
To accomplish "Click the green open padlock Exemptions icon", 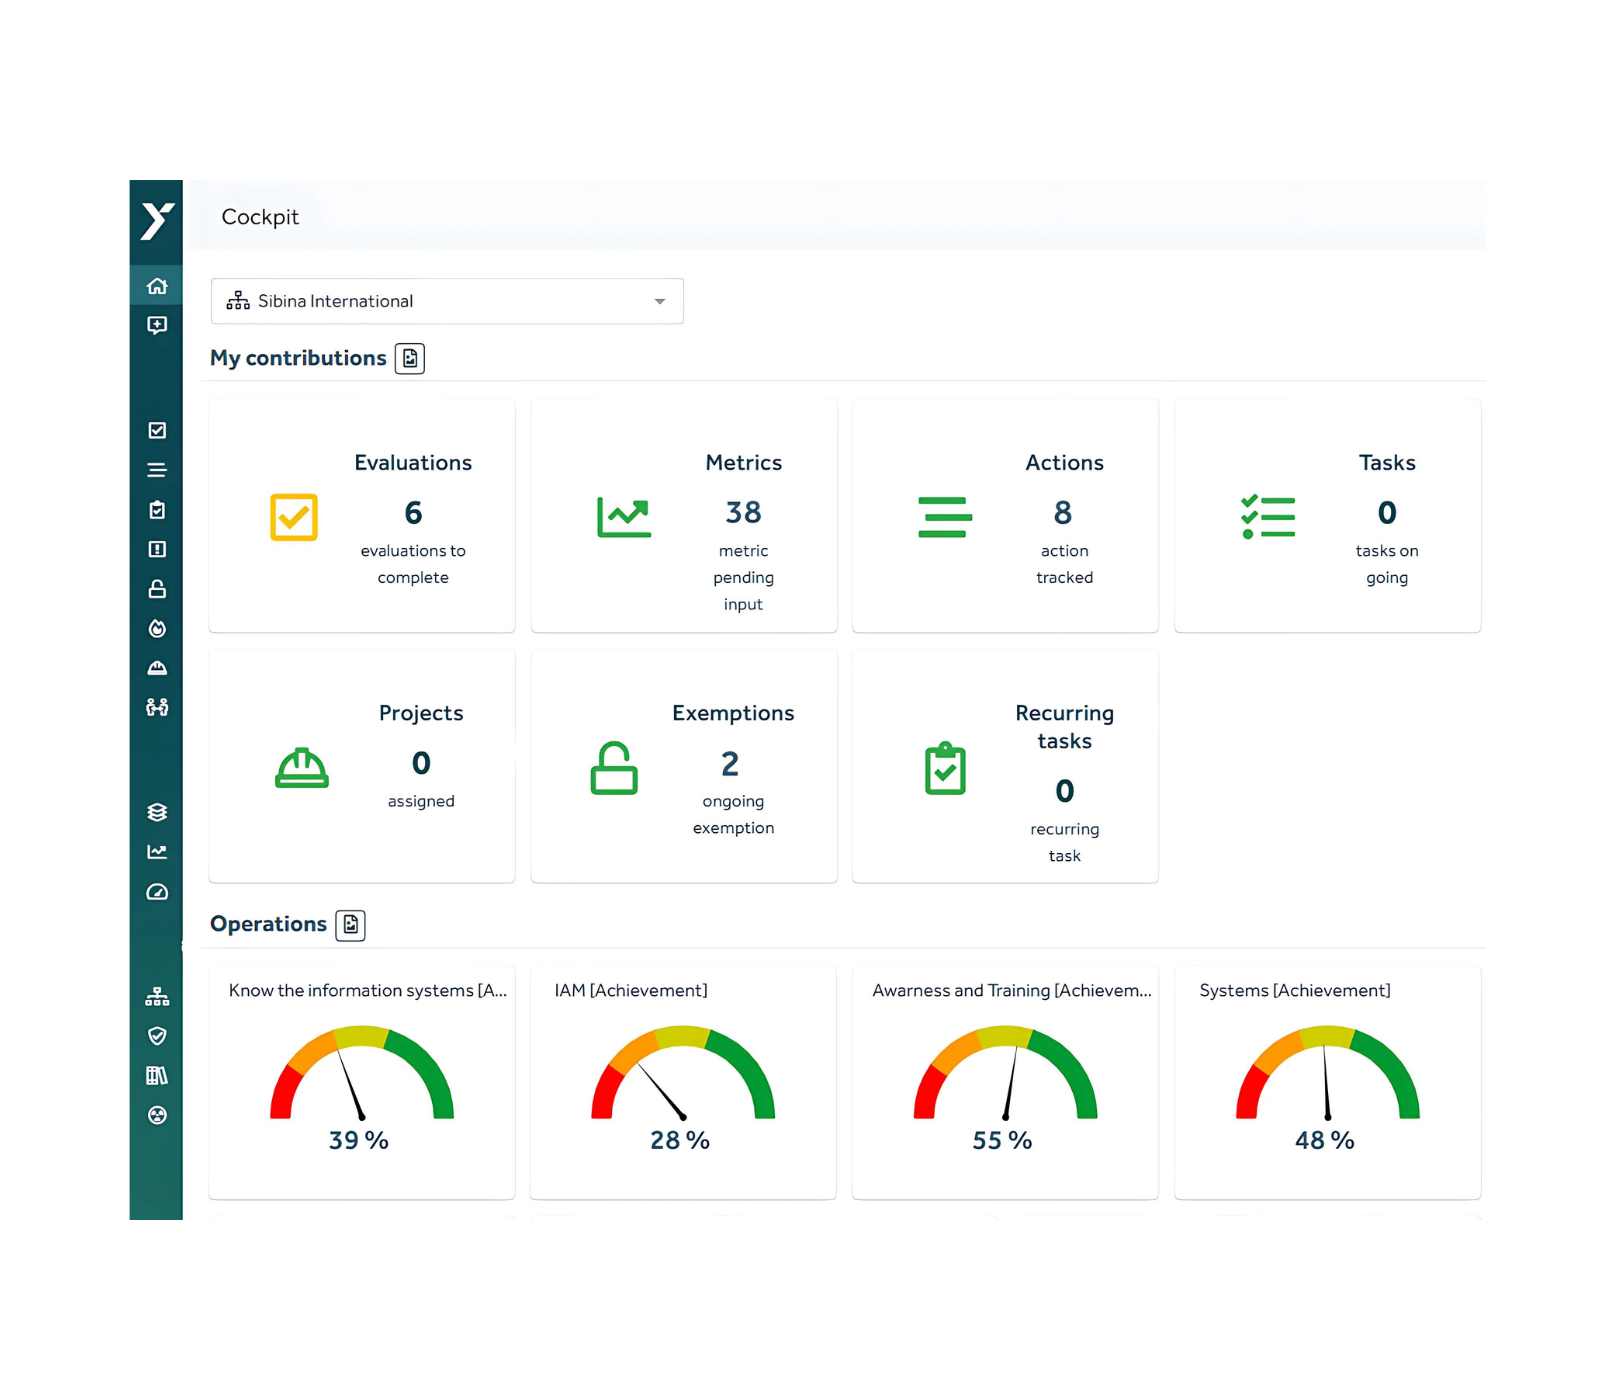I will pyautogui.click(x=614, y=768).
